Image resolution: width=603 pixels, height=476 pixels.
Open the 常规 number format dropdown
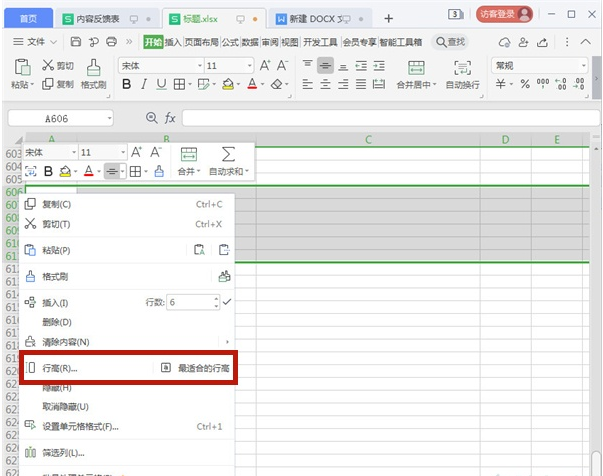point(584,66)
